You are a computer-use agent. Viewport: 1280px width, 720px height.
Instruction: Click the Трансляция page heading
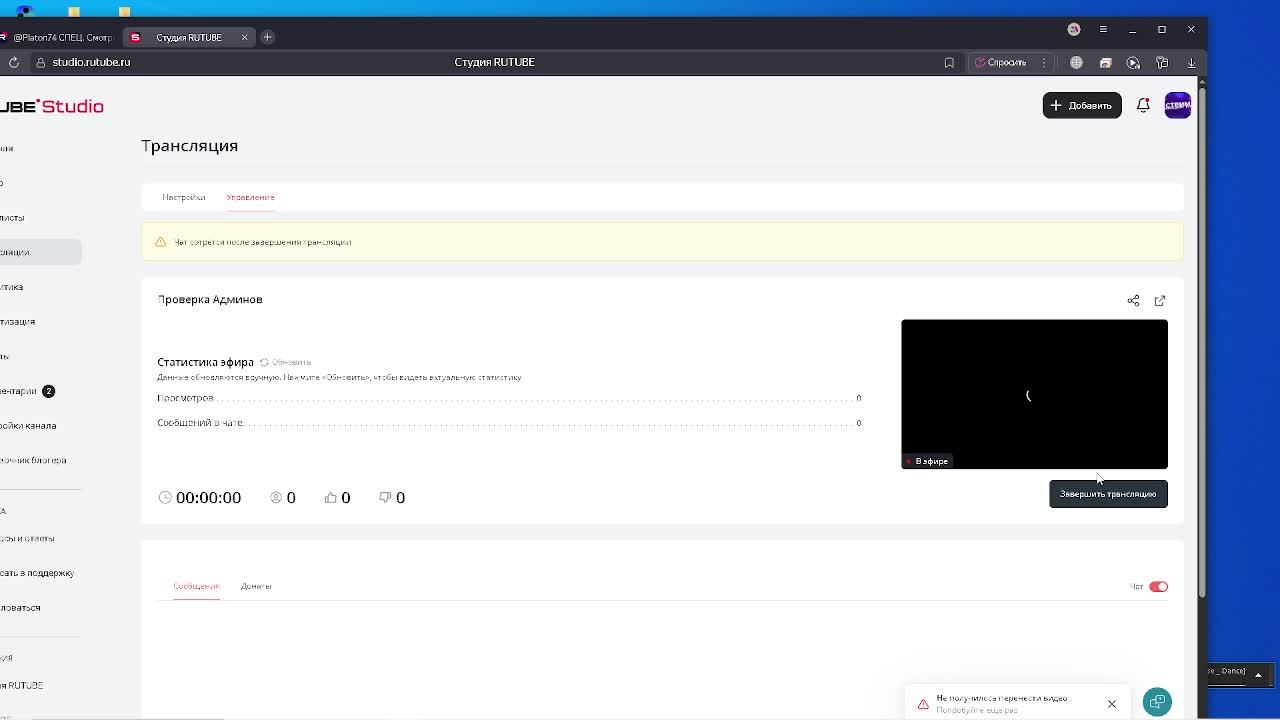coord(190,146)
